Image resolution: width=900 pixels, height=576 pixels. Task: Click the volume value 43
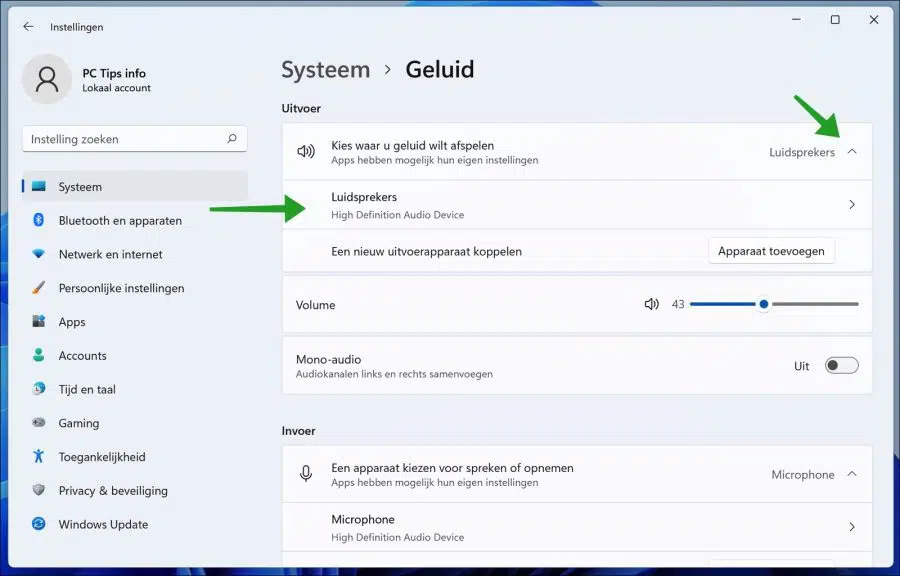click(x=678, y=304)
